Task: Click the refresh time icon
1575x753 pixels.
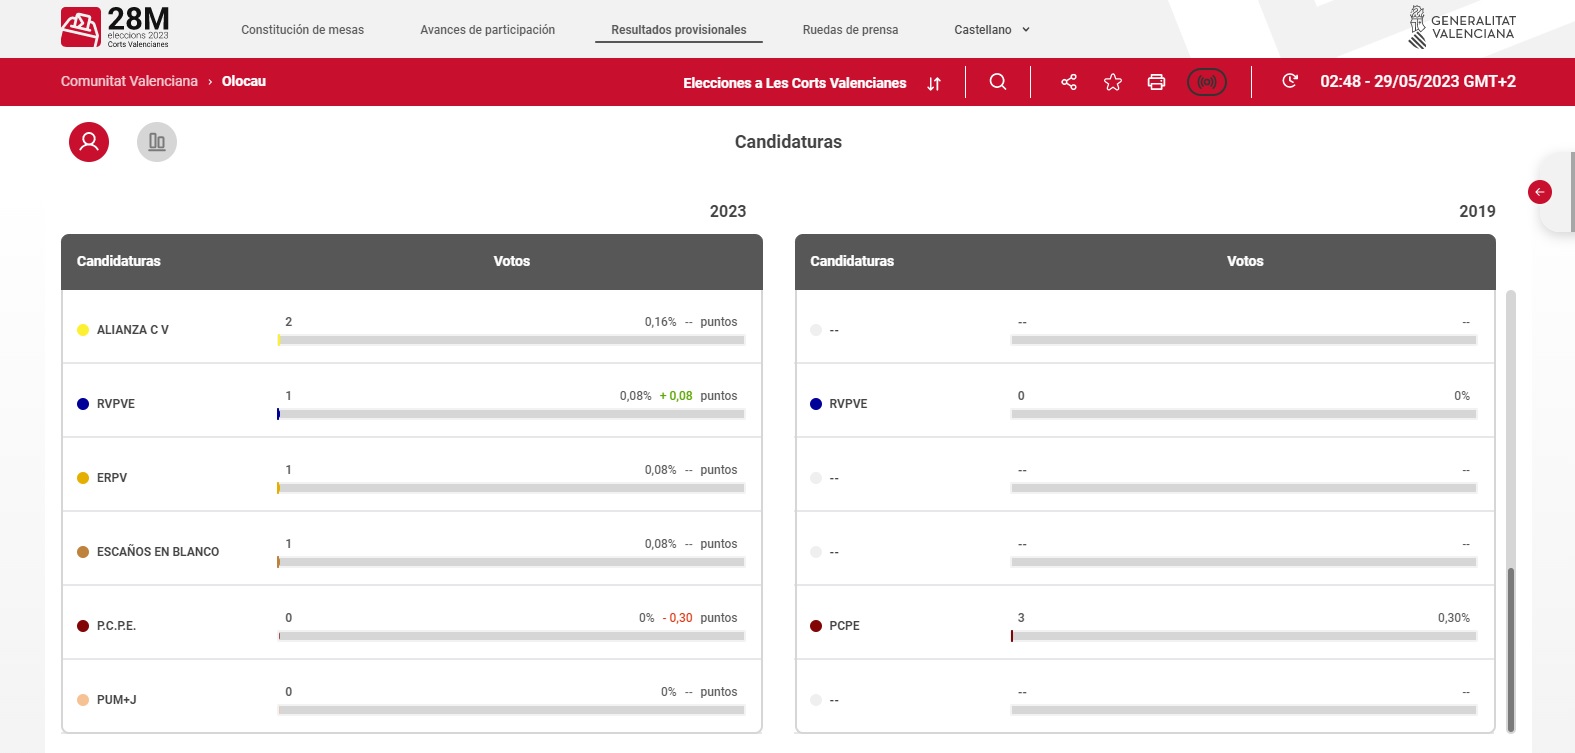Action: point(1290,81)
